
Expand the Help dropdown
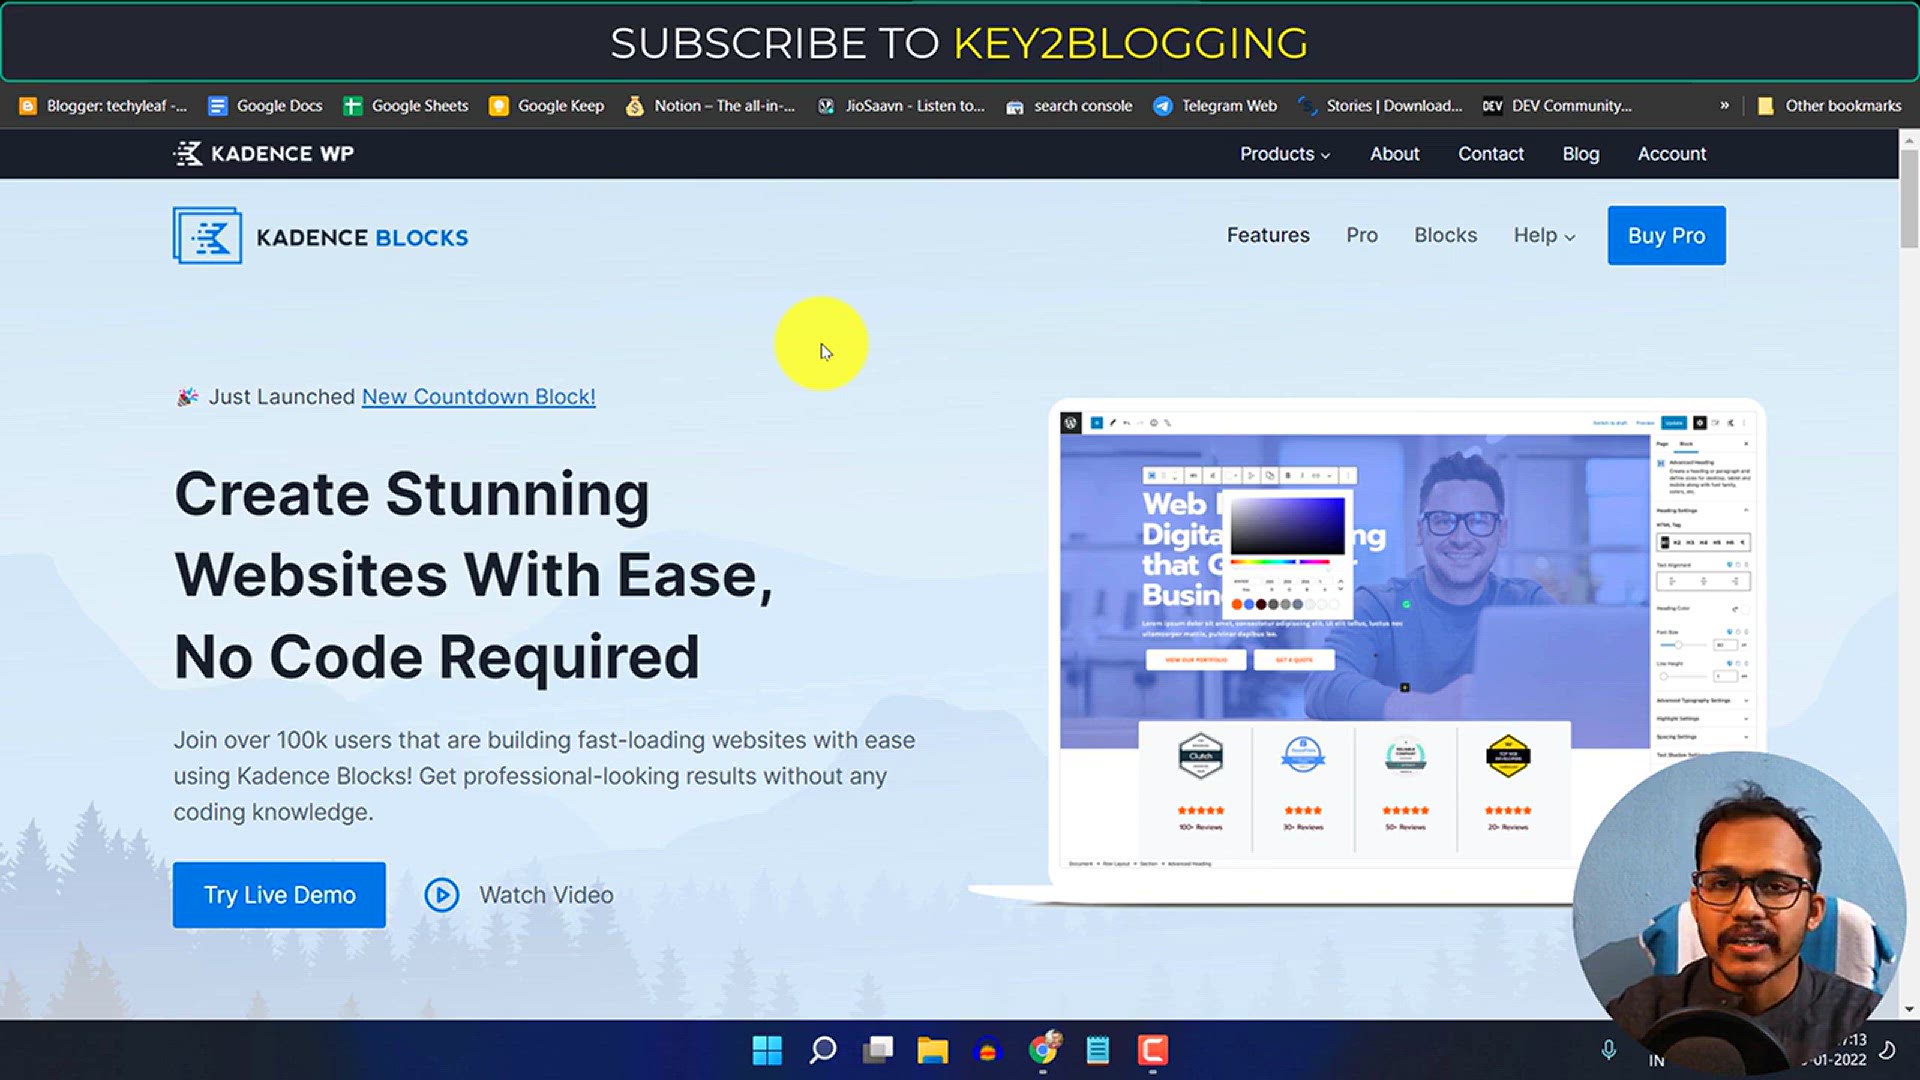point(1544,236)
